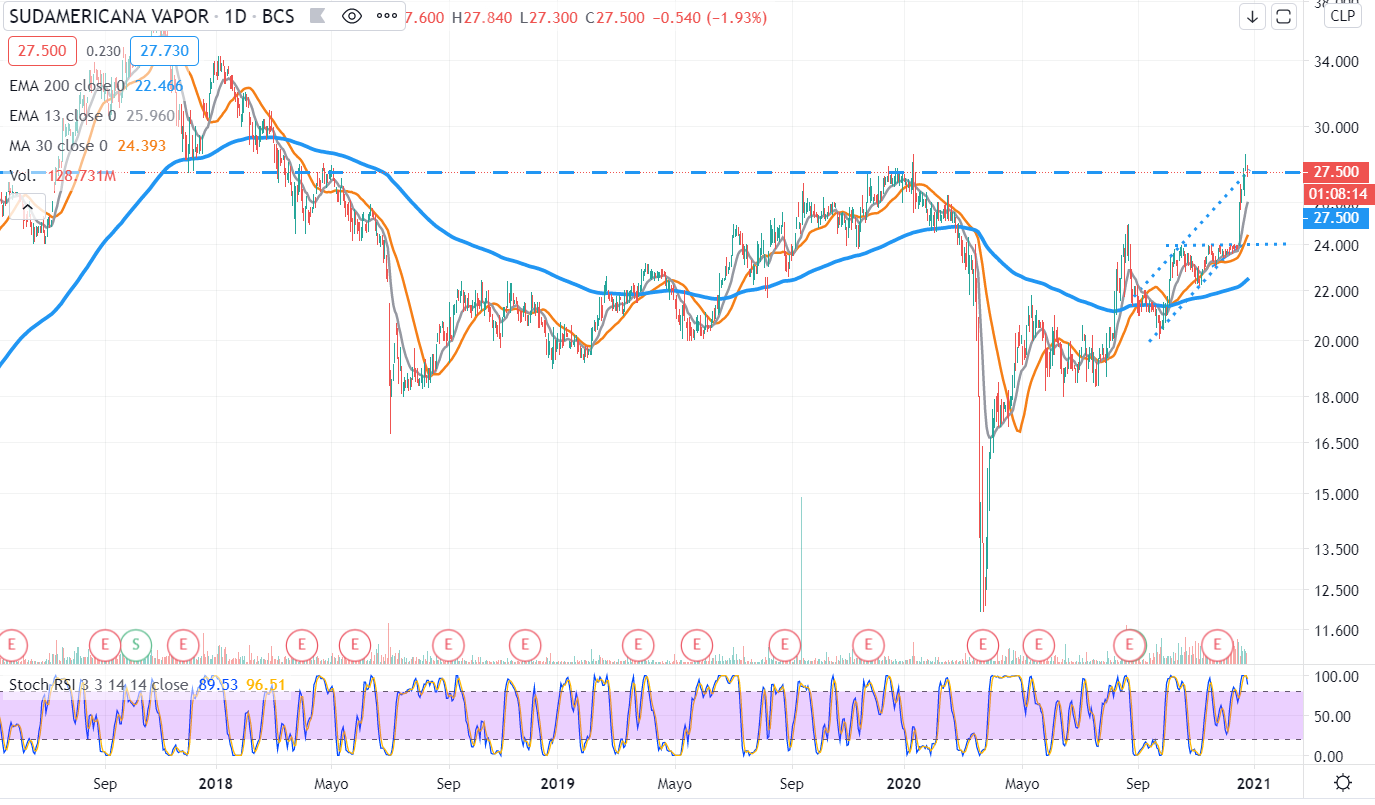This screenshot has height=805, width=1375.
Task: Click the Stoch RSI value 89.53
Action: tap(216, 685)
